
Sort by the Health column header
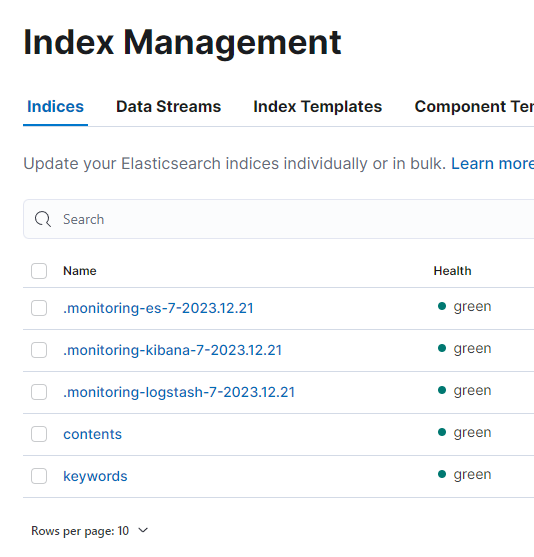point(452,271)
